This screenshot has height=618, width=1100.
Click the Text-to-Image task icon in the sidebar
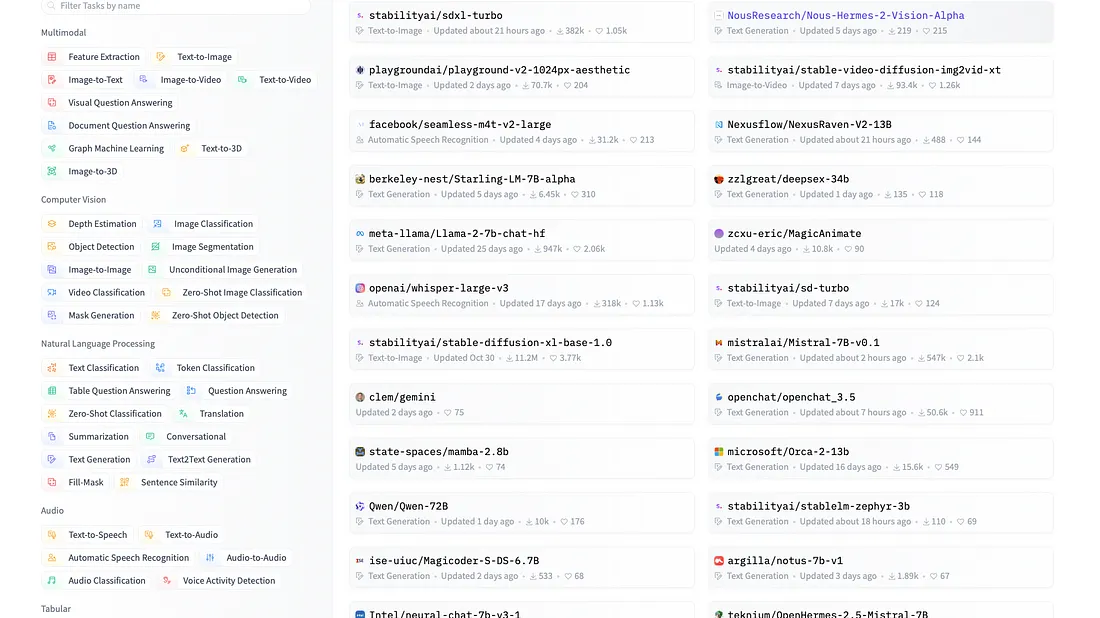point(161,57)
